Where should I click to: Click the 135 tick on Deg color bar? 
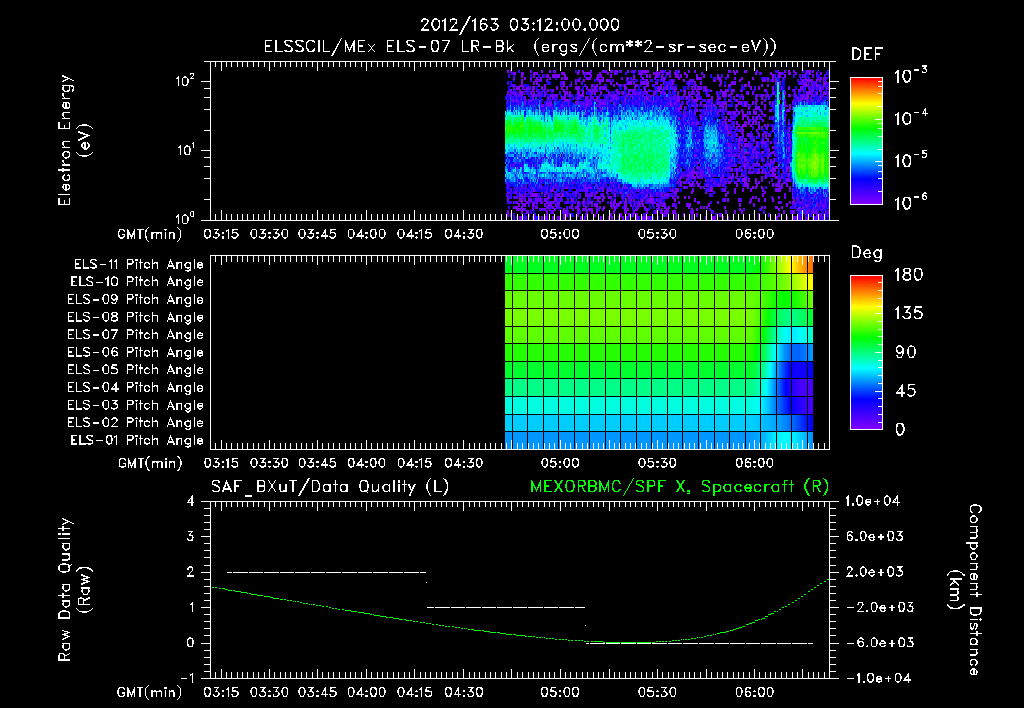908,313
